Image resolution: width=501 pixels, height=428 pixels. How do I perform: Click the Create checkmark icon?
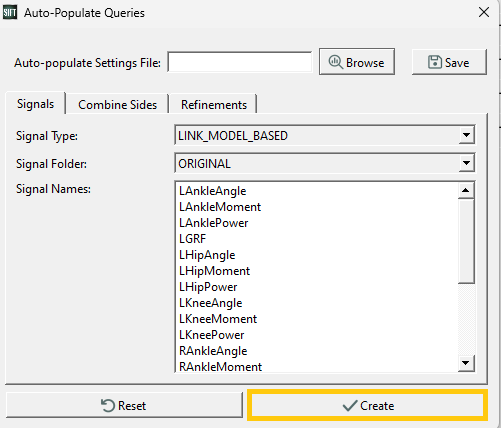[x=350, y=406]
